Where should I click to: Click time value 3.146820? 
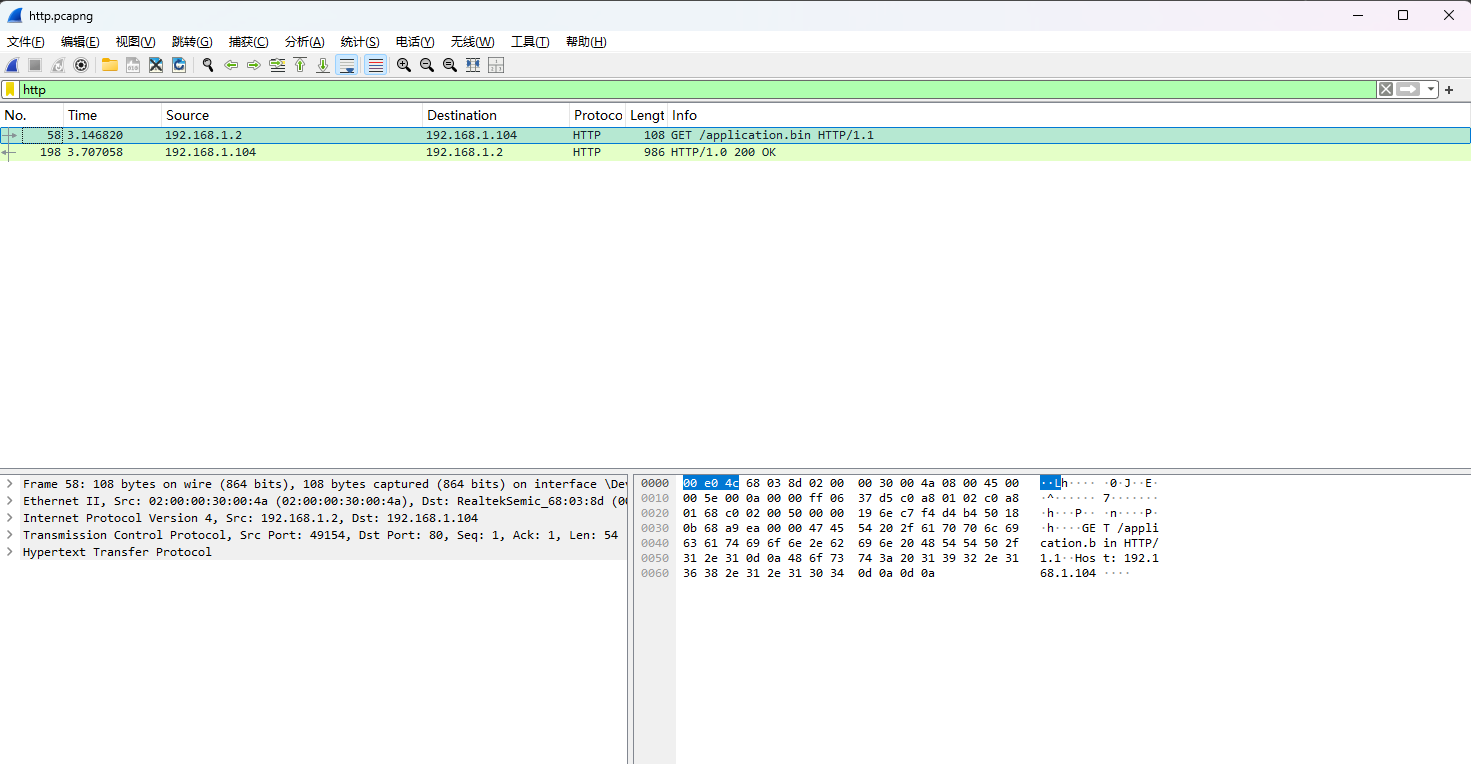coord(95,135)
